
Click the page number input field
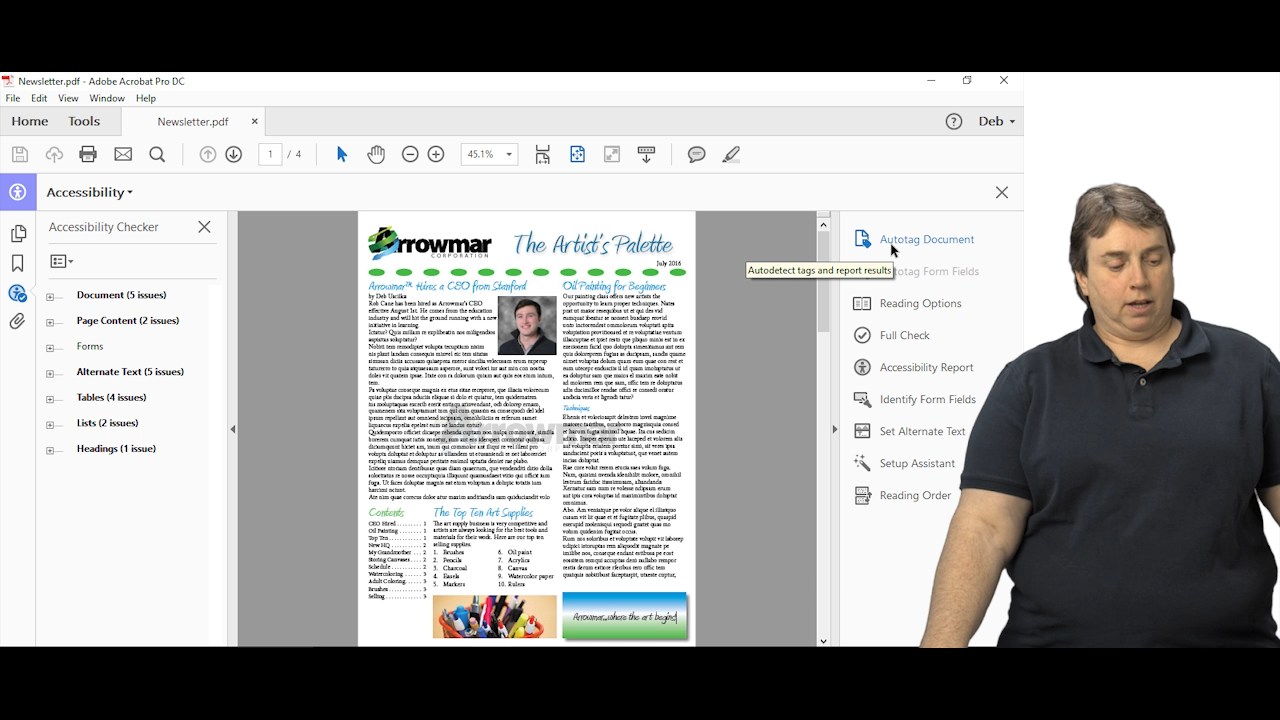270,154
